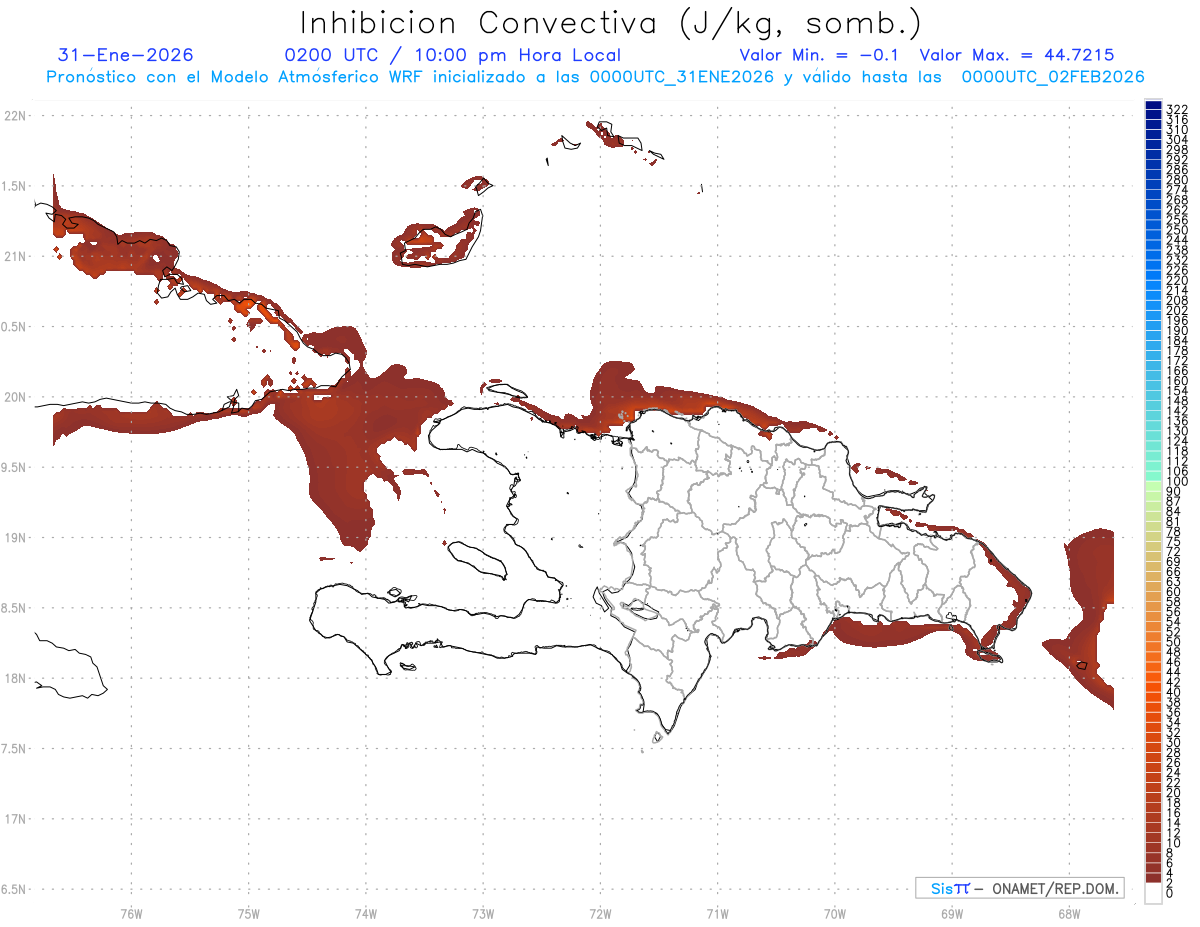Click the '22N' latitude label
The image size is (1200, 927).
(x=14, y=116)
